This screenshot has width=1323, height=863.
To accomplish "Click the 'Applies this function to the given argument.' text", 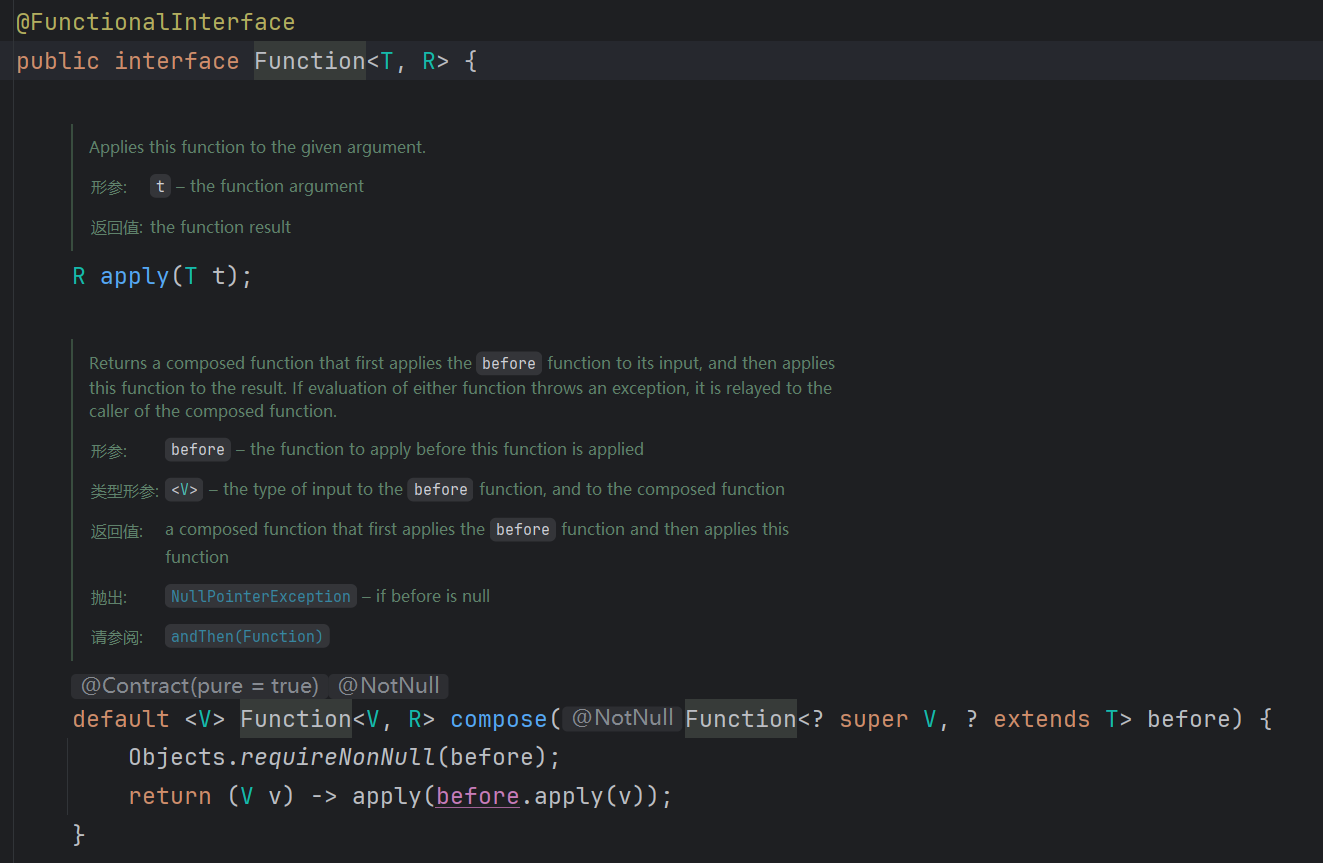I will click(257, 147).
